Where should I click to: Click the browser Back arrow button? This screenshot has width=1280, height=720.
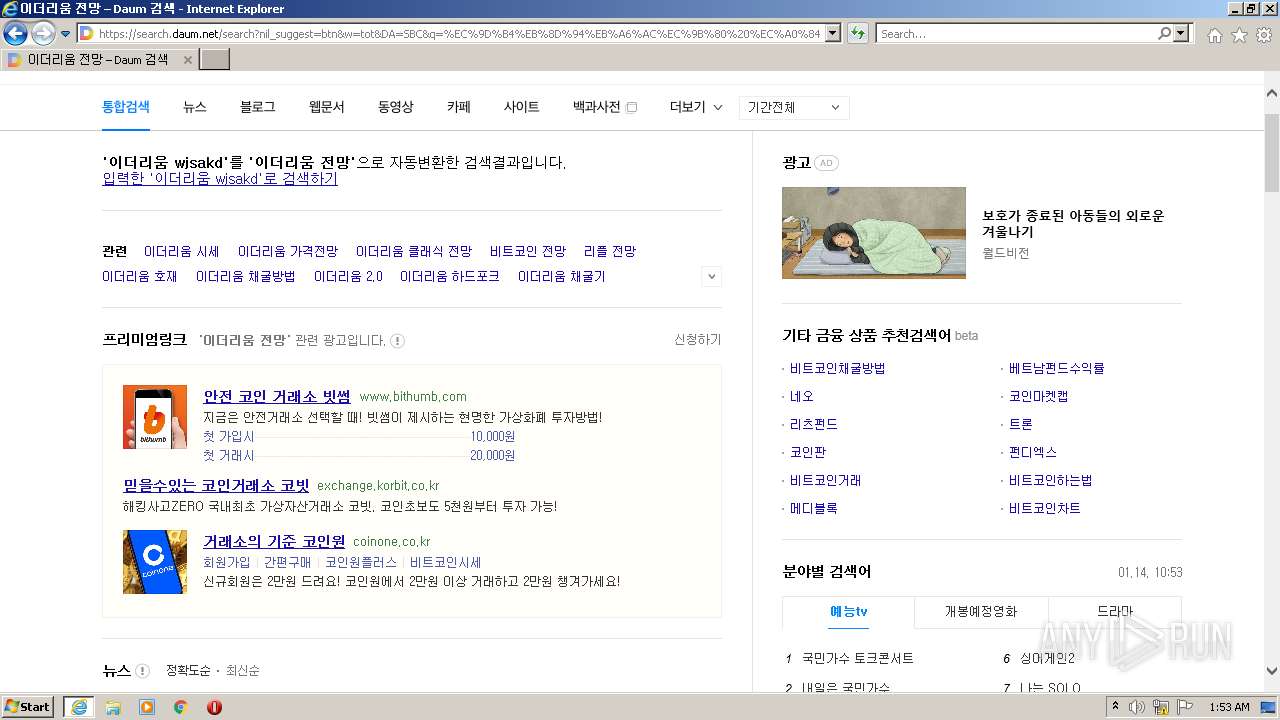(15, 33)
